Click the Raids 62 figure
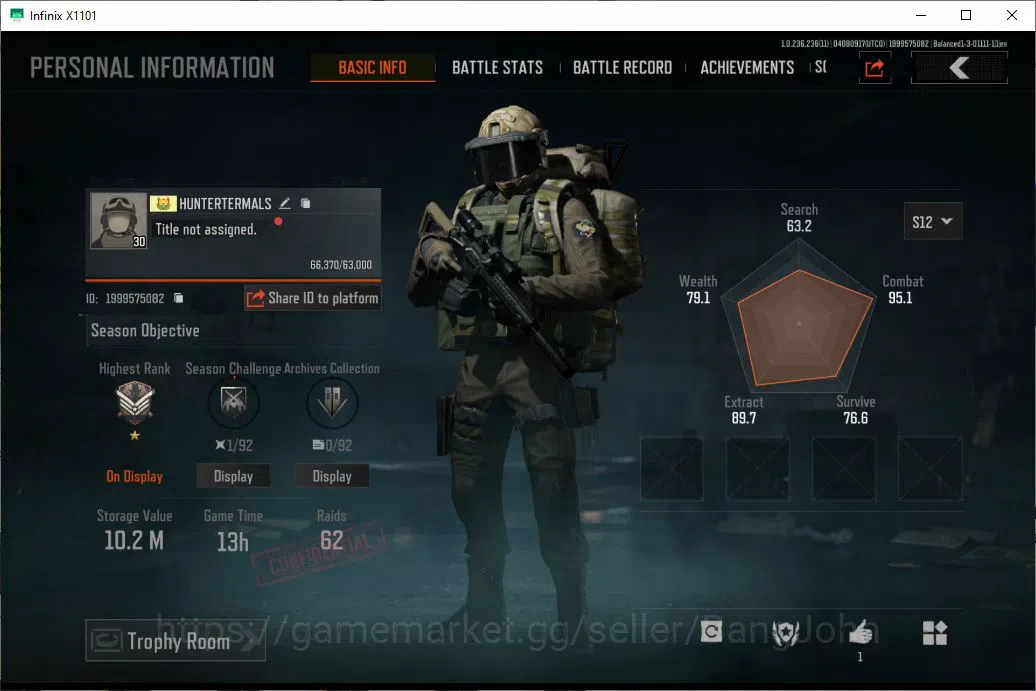 coord(332,540)
